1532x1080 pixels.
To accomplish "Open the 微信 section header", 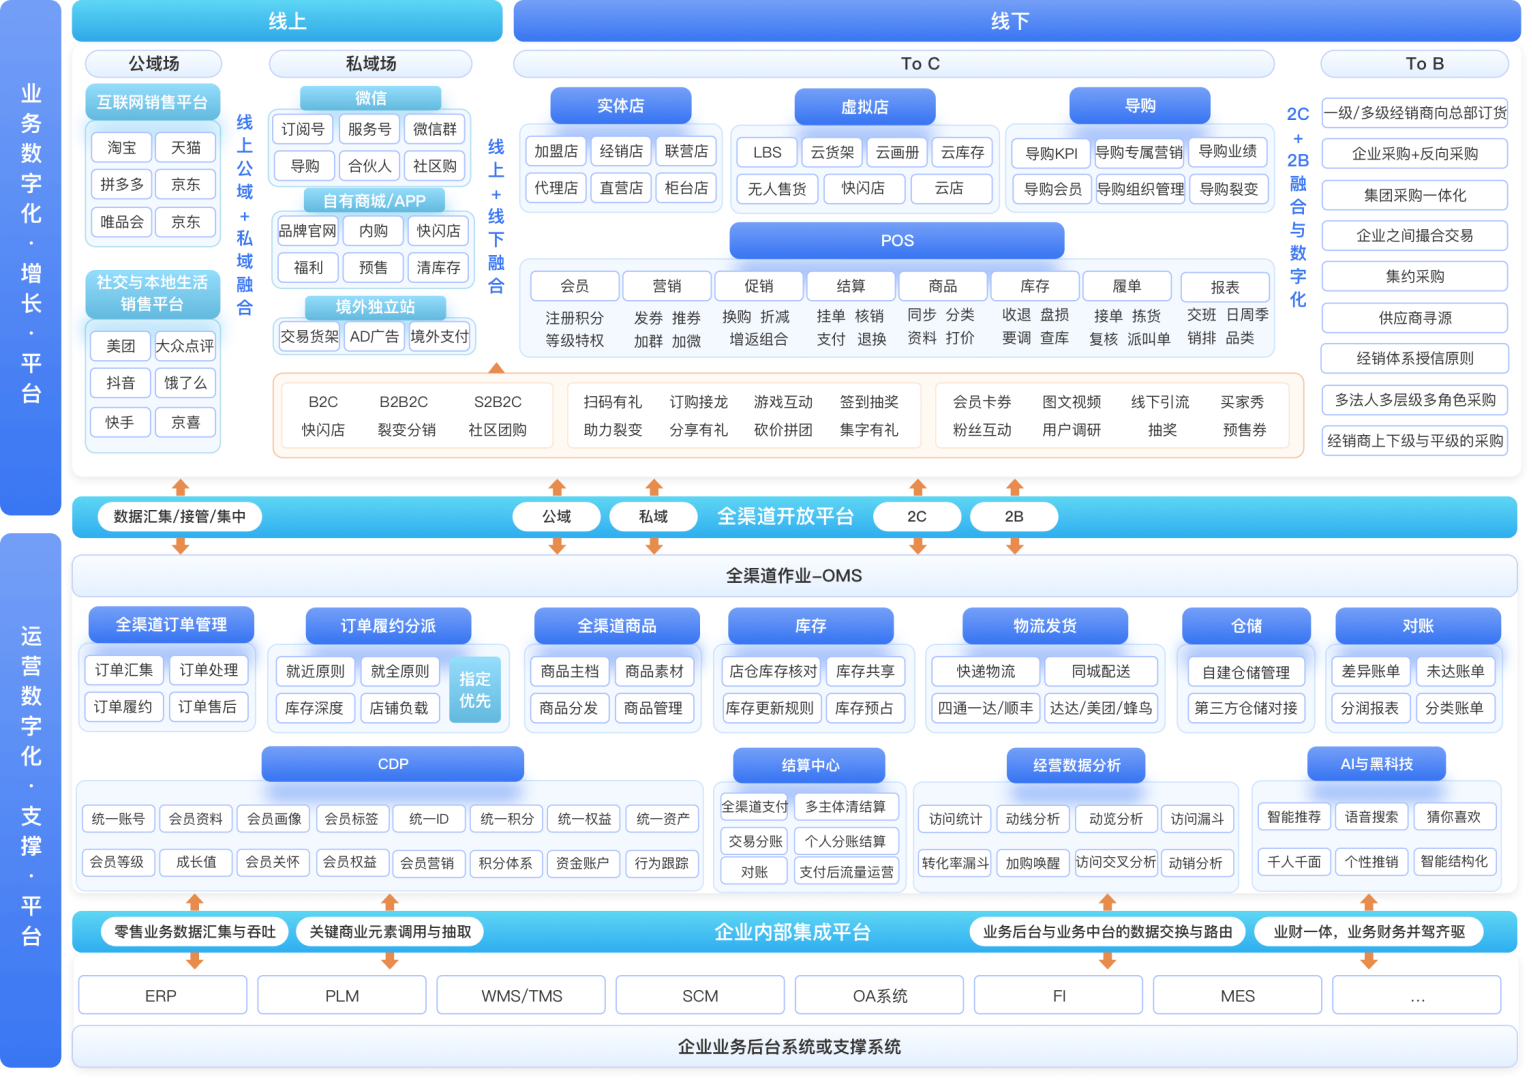I will pos(370,98).
